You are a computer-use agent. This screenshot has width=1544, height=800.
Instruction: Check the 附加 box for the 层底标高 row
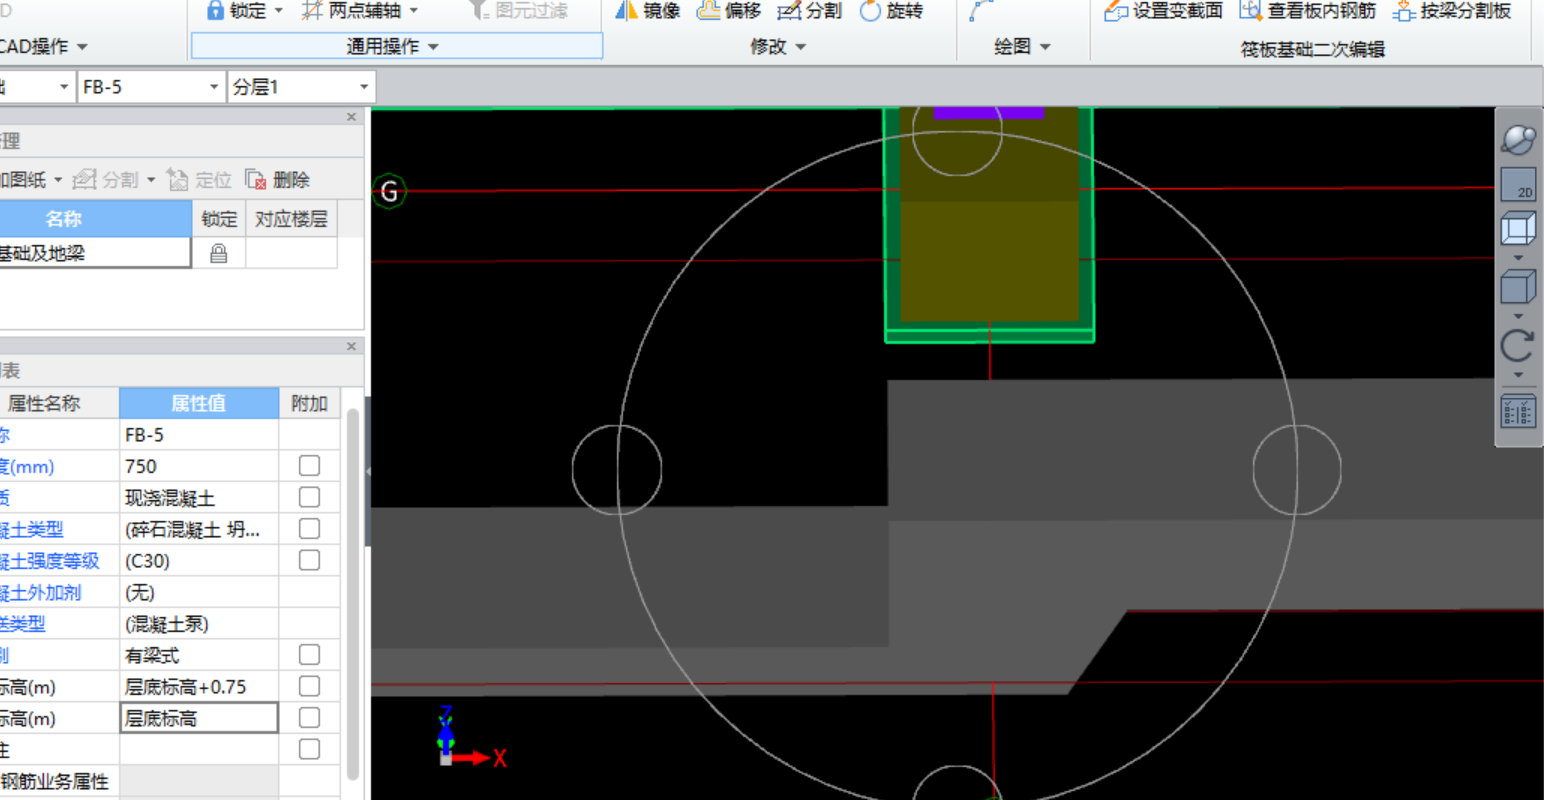(x=310, y=718)
